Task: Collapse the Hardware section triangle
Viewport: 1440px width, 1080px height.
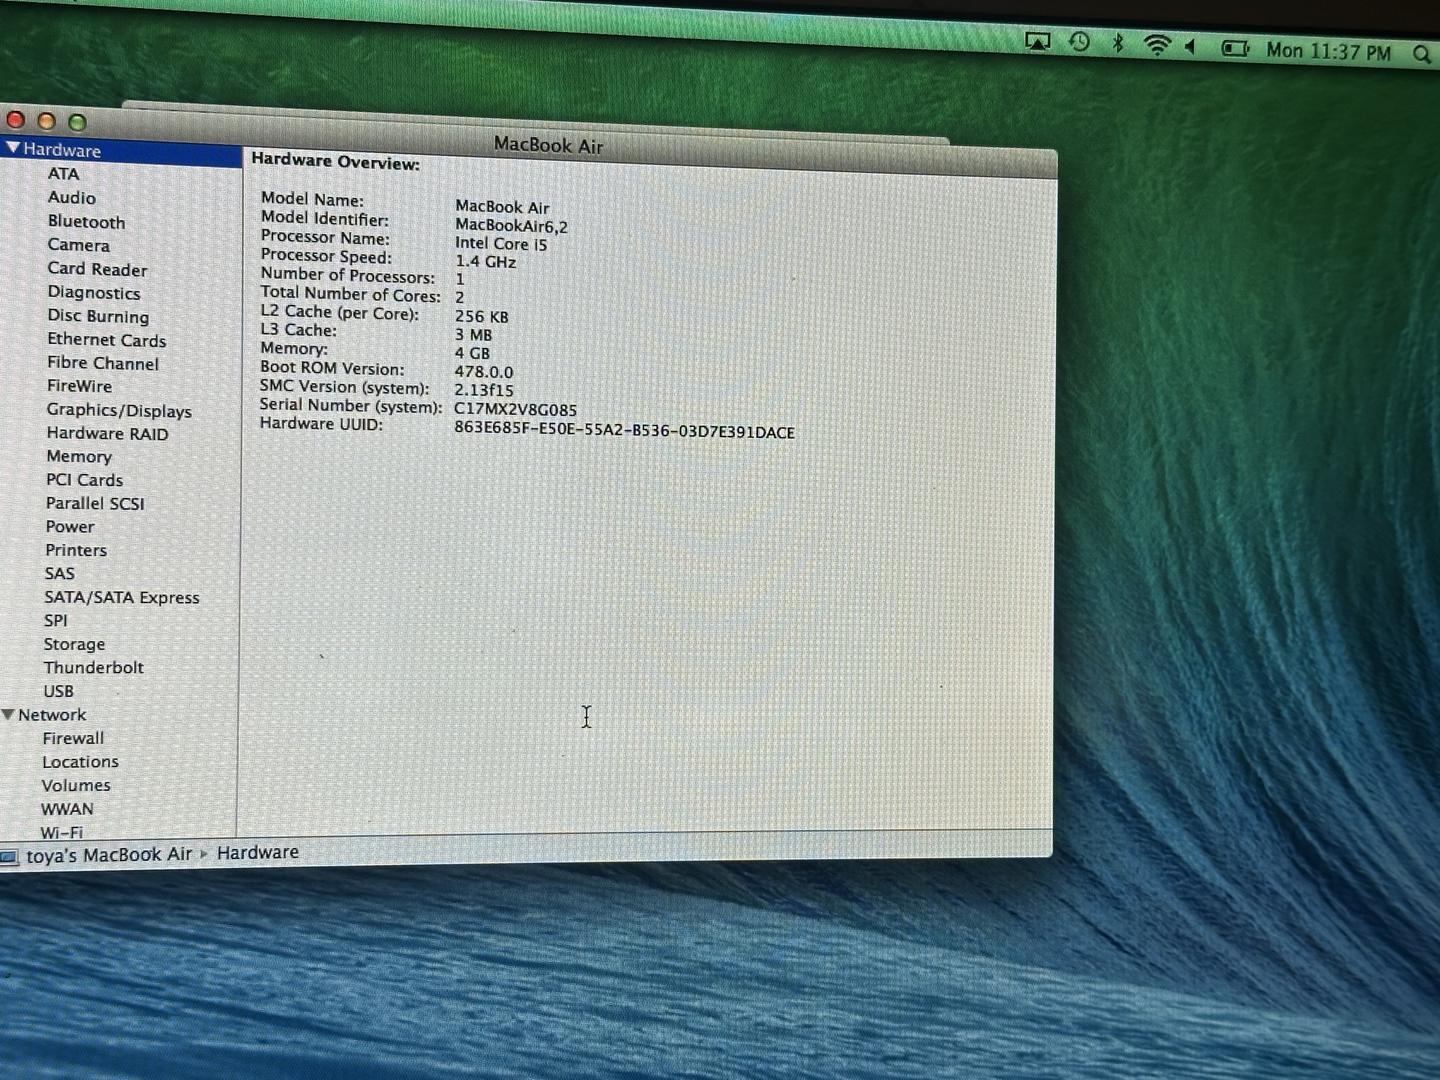Action: pyautogui.click(x=12, y=148)
